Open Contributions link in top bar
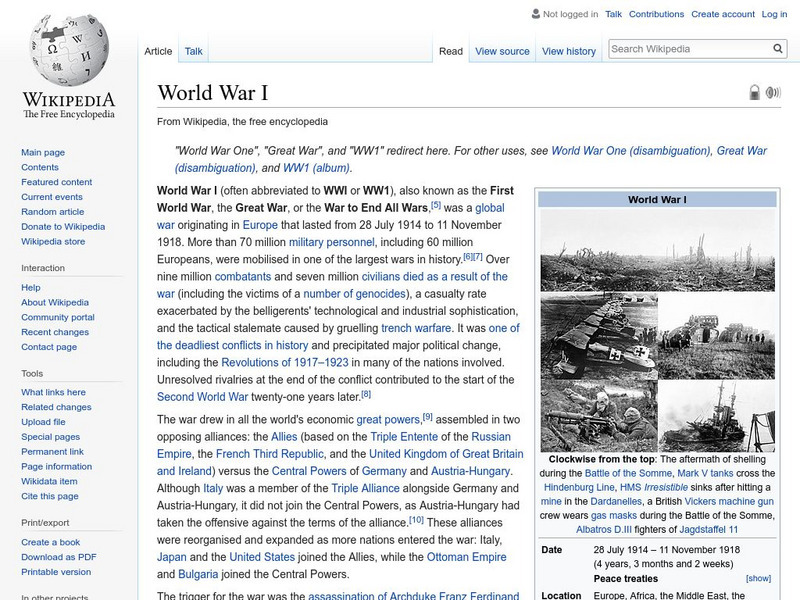The image size is (800, 600). point(656,14)
